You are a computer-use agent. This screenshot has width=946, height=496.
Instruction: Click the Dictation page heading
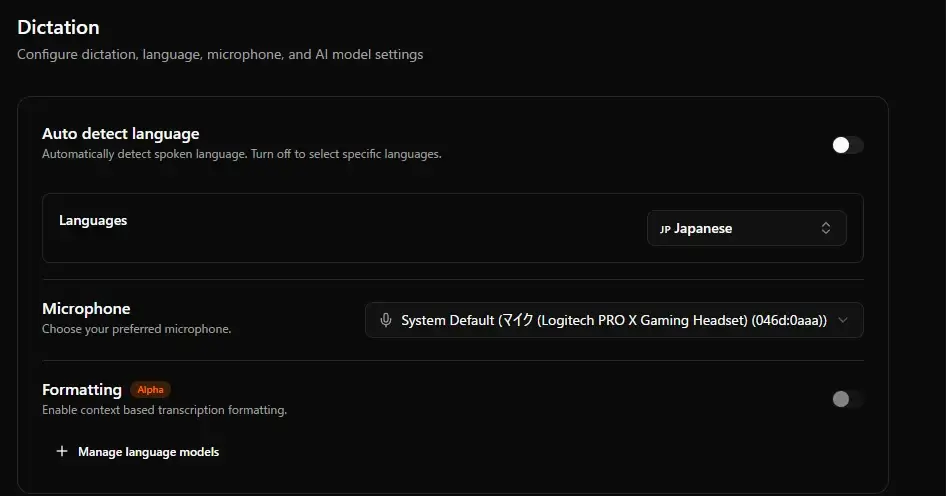tap(59, 27)
